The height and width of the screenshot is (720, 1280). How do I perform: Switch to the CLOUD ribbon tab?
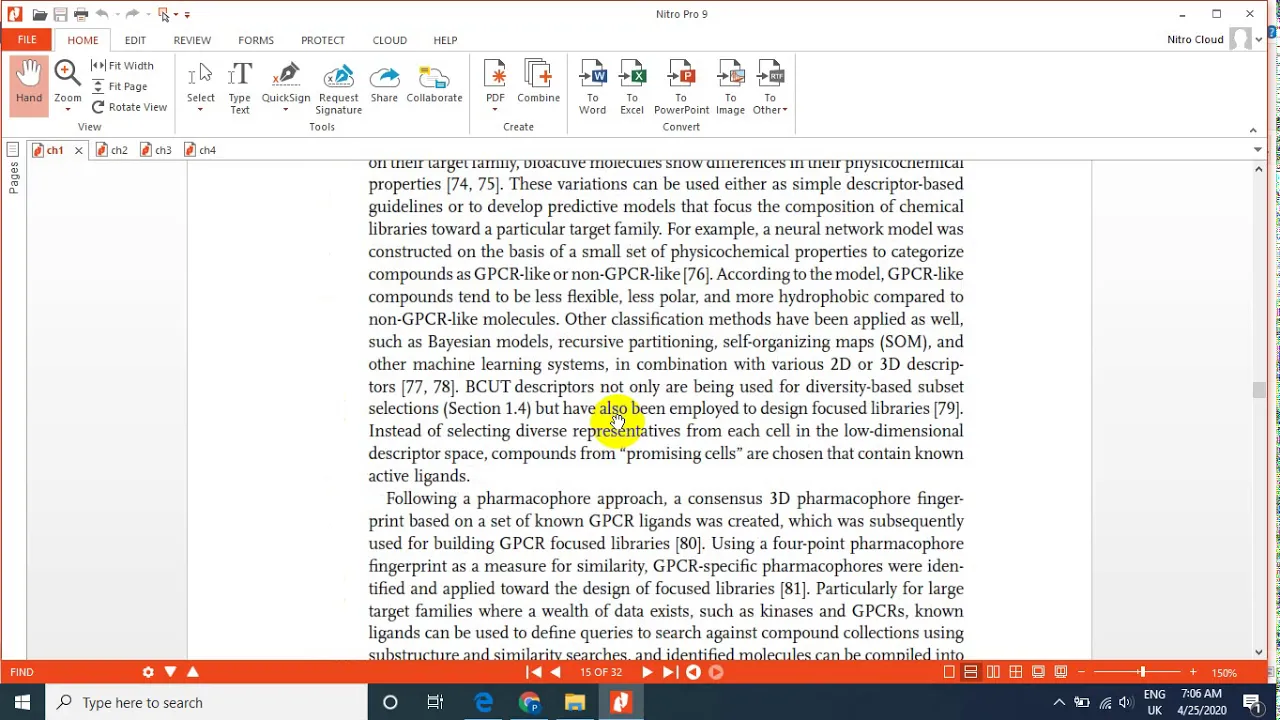pyautogui.click(x=390, y=40)
